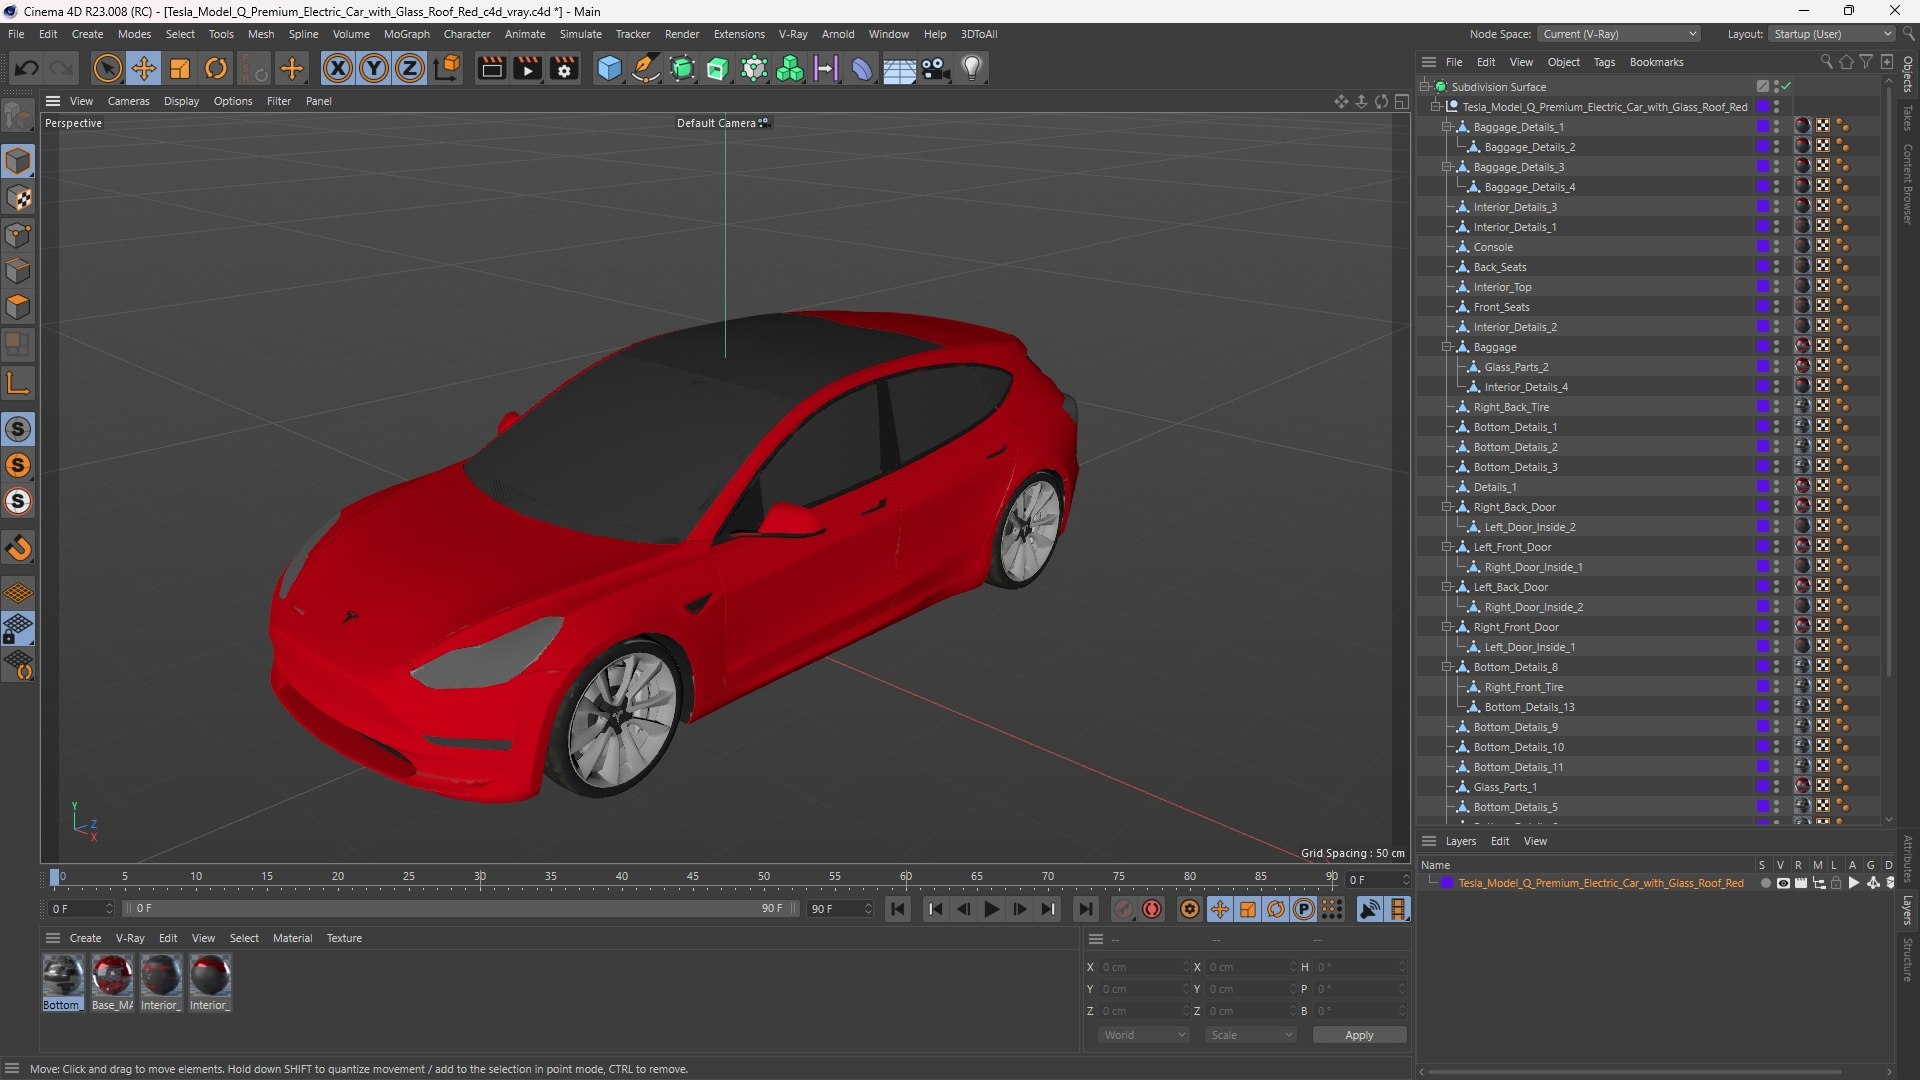Add a Cube primitive object

click(609, 68)
